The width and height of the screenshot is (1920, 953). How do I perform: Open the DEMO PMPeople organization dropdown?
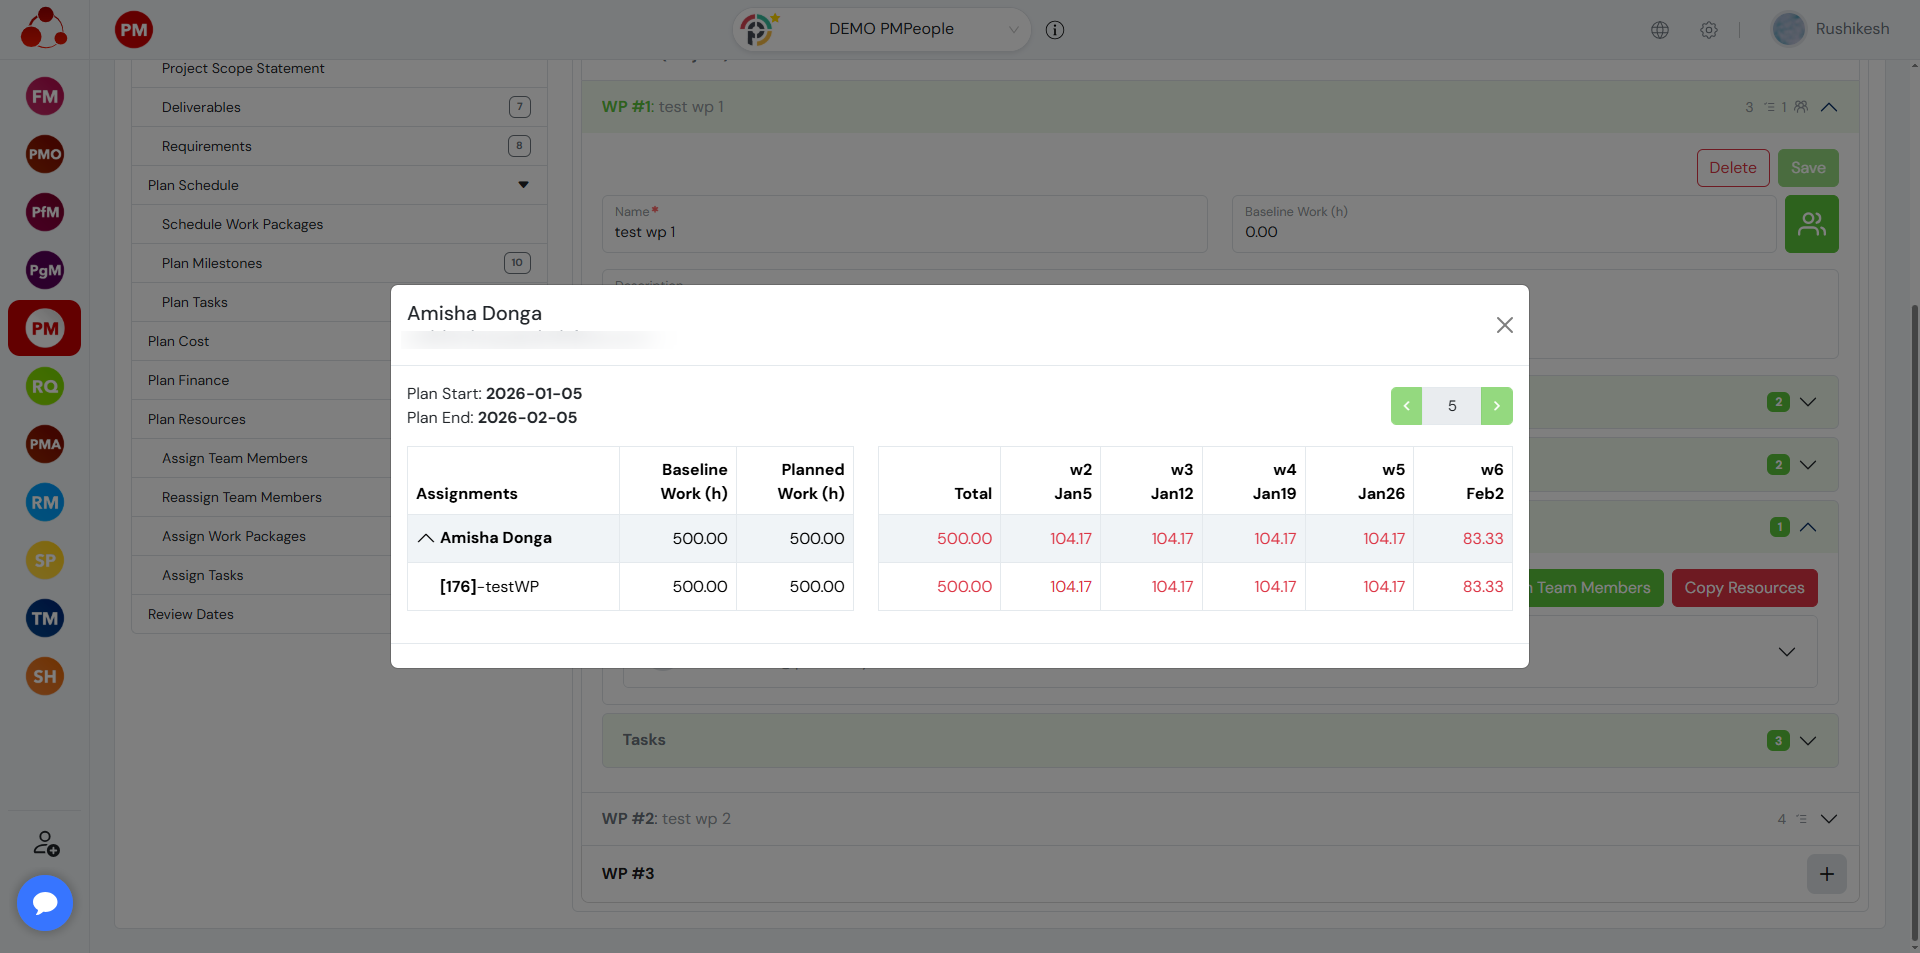[x=890, y=30]
